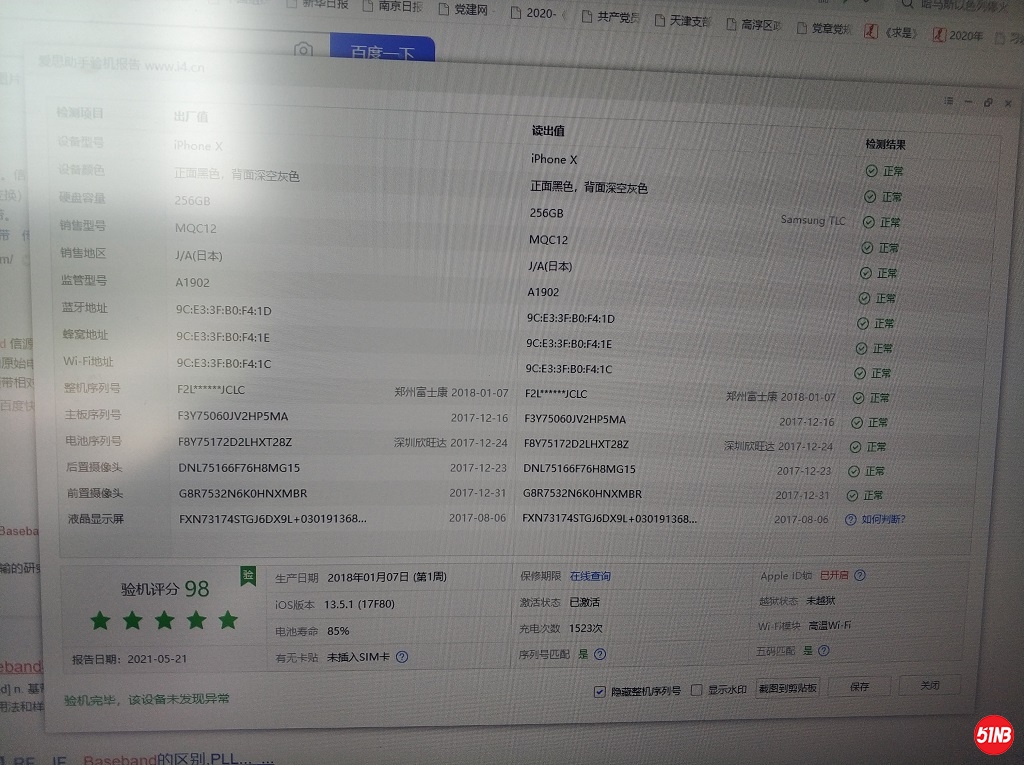
Task: Click question icon beside Apple ID锁 已开启
Action: pyautogui.click(x=860, y=576)
